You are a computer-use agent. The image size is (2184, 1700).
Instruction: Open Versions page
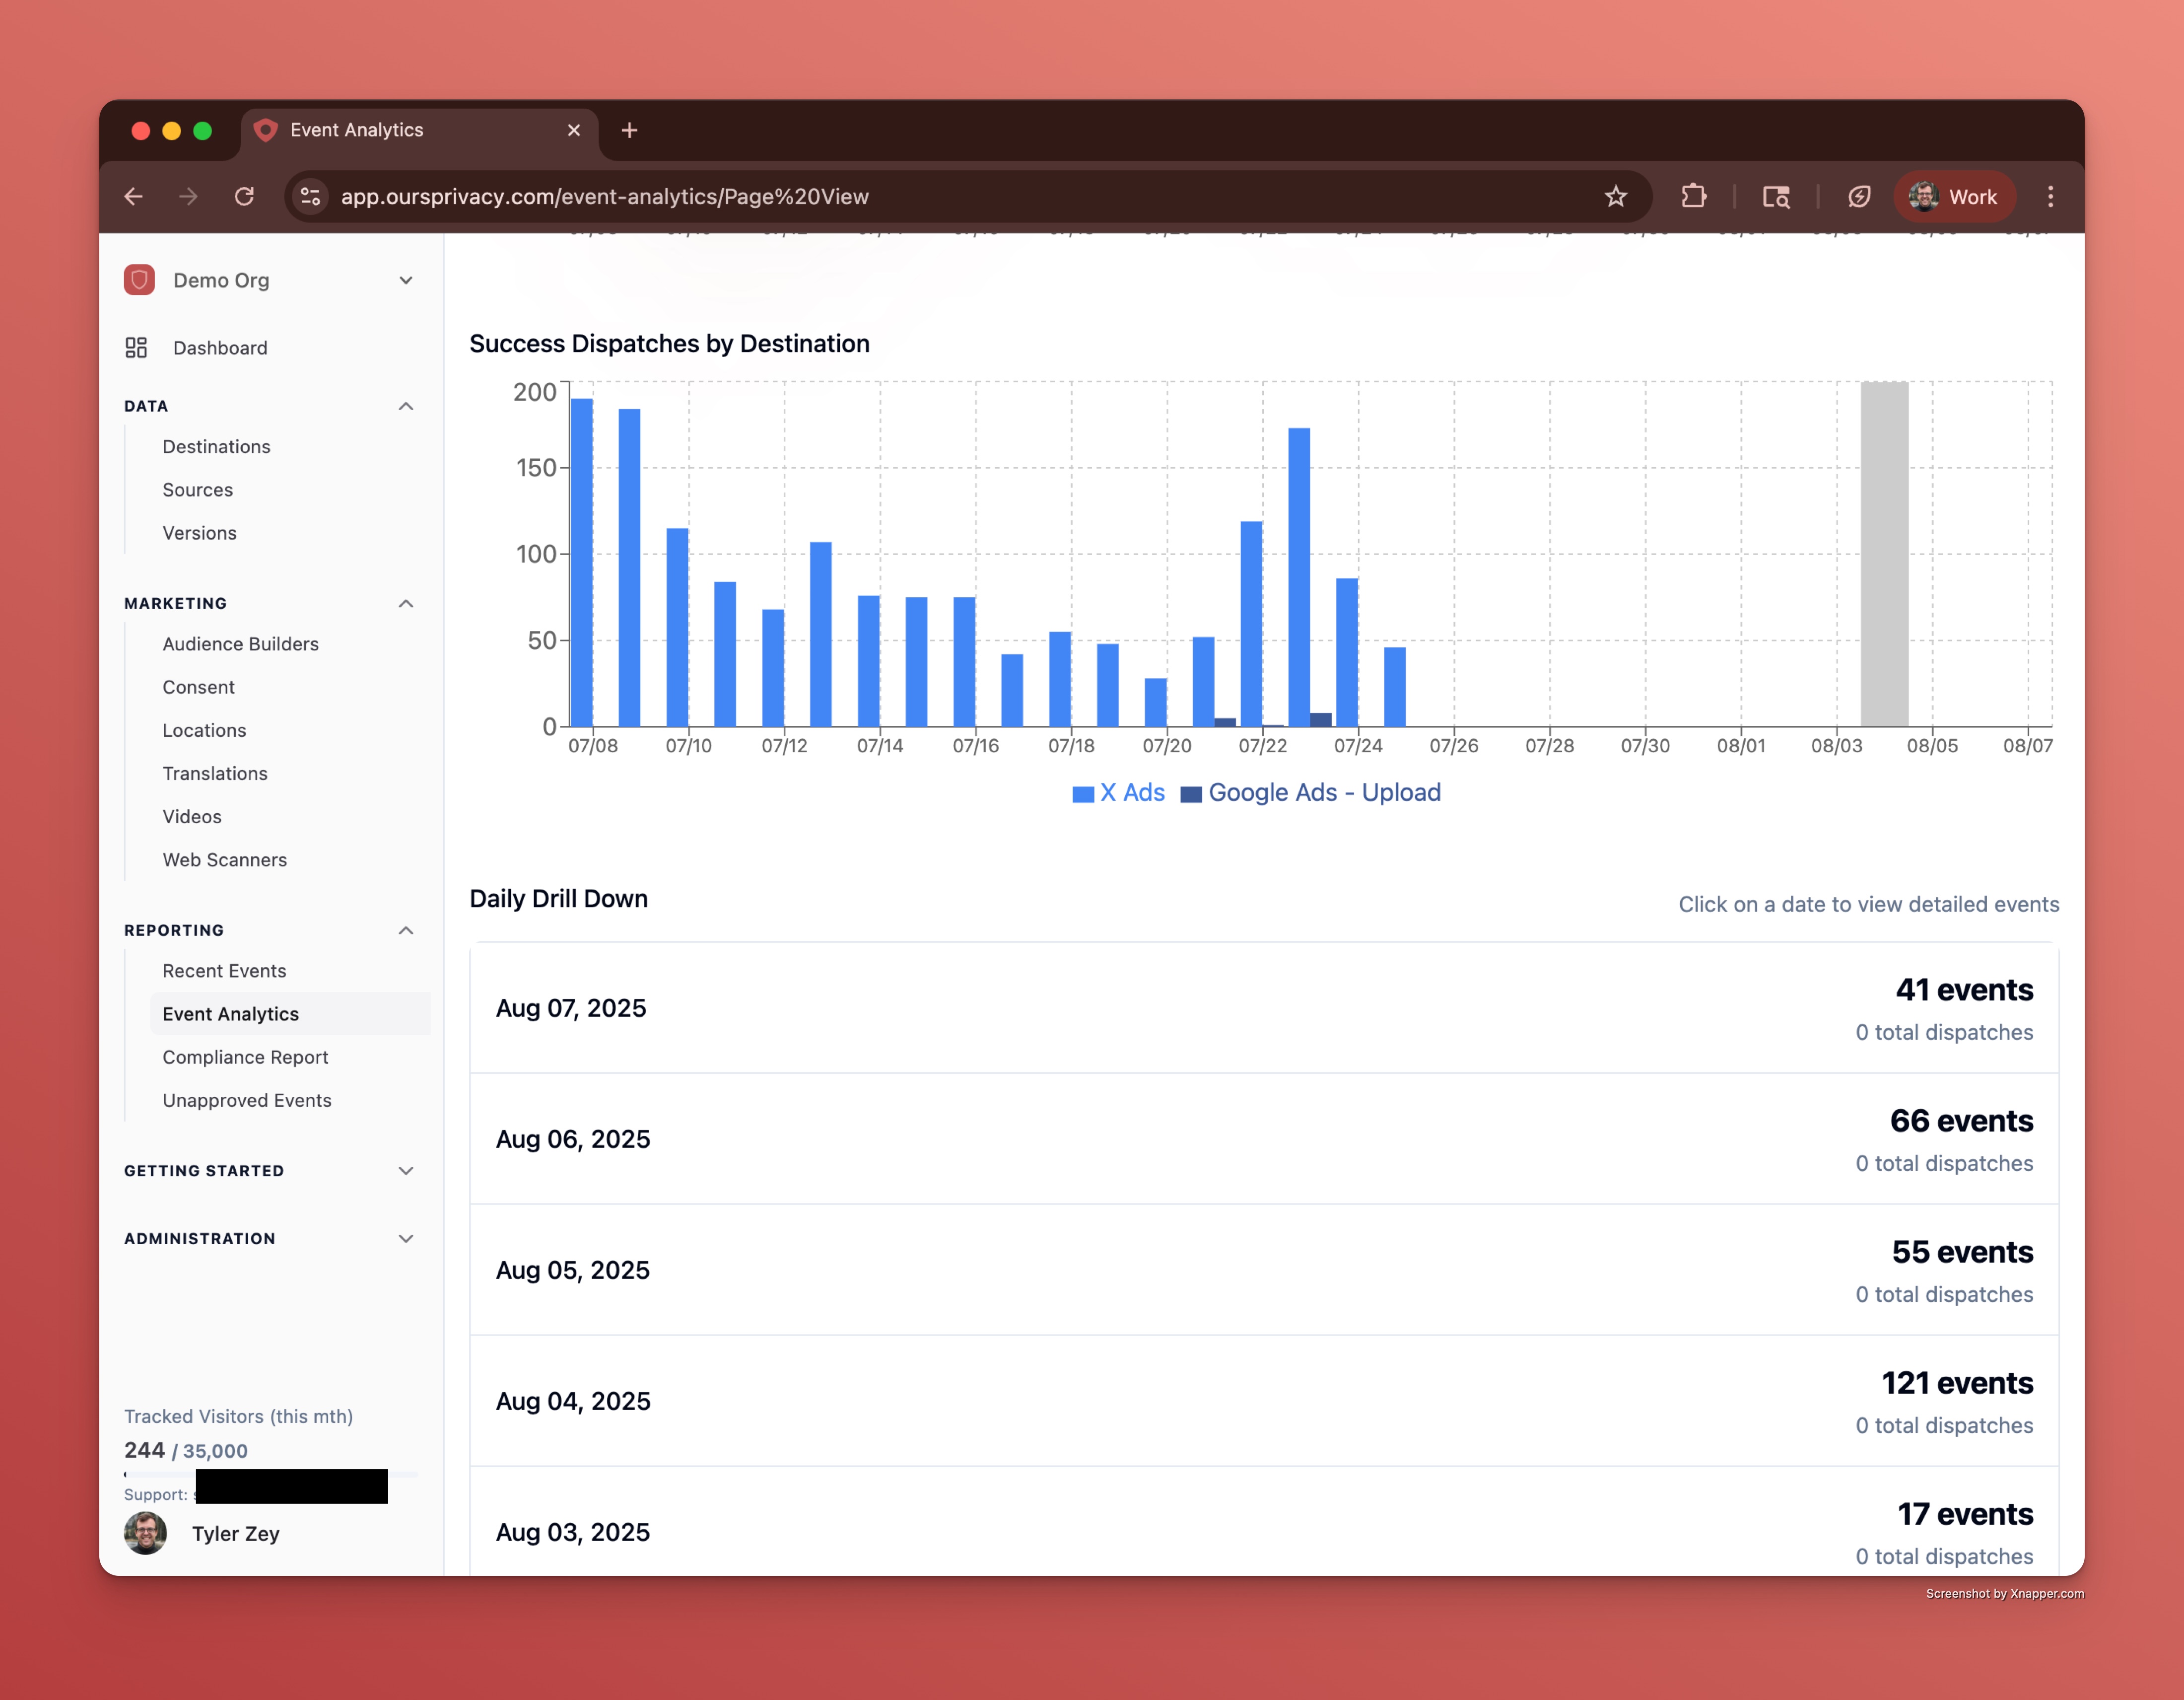200,532
